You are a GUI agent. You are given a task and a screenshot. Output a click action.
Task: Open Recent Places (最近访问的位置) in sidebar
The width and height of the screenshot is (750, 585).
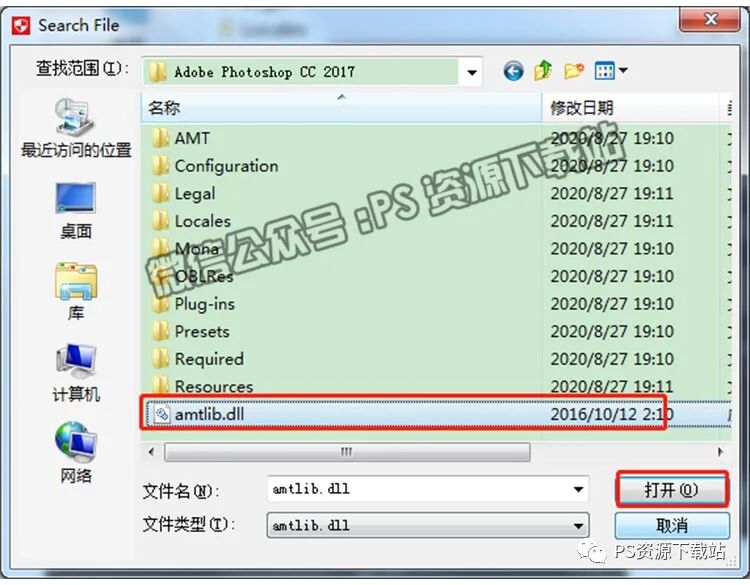pyautogui.click(x=76, y=127)
